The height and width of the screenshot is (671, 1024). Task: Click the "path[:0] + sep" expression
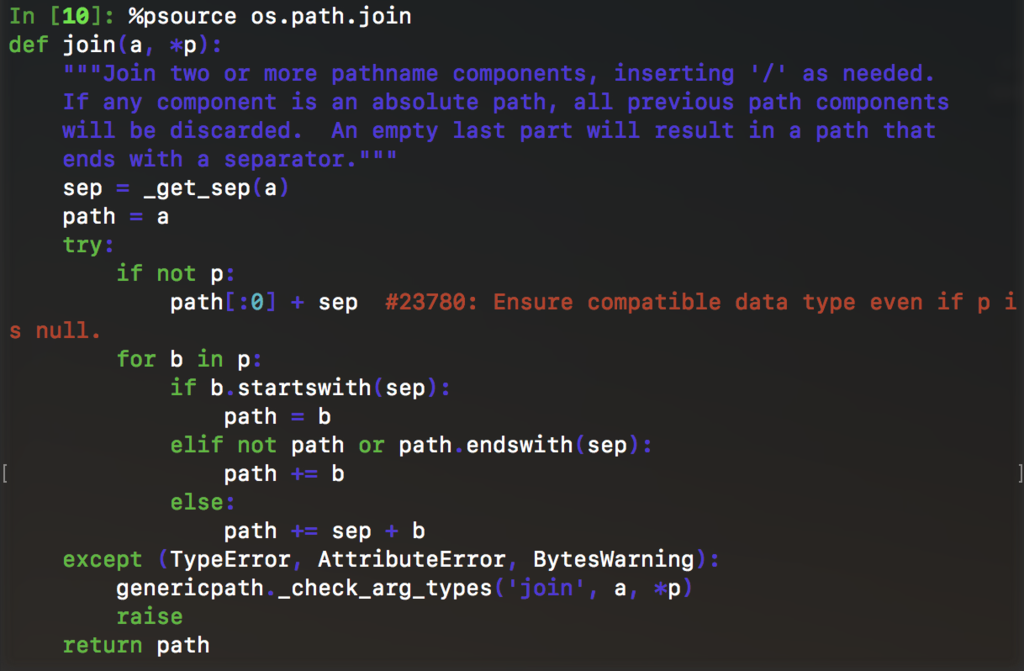click(x=264, y=302)
